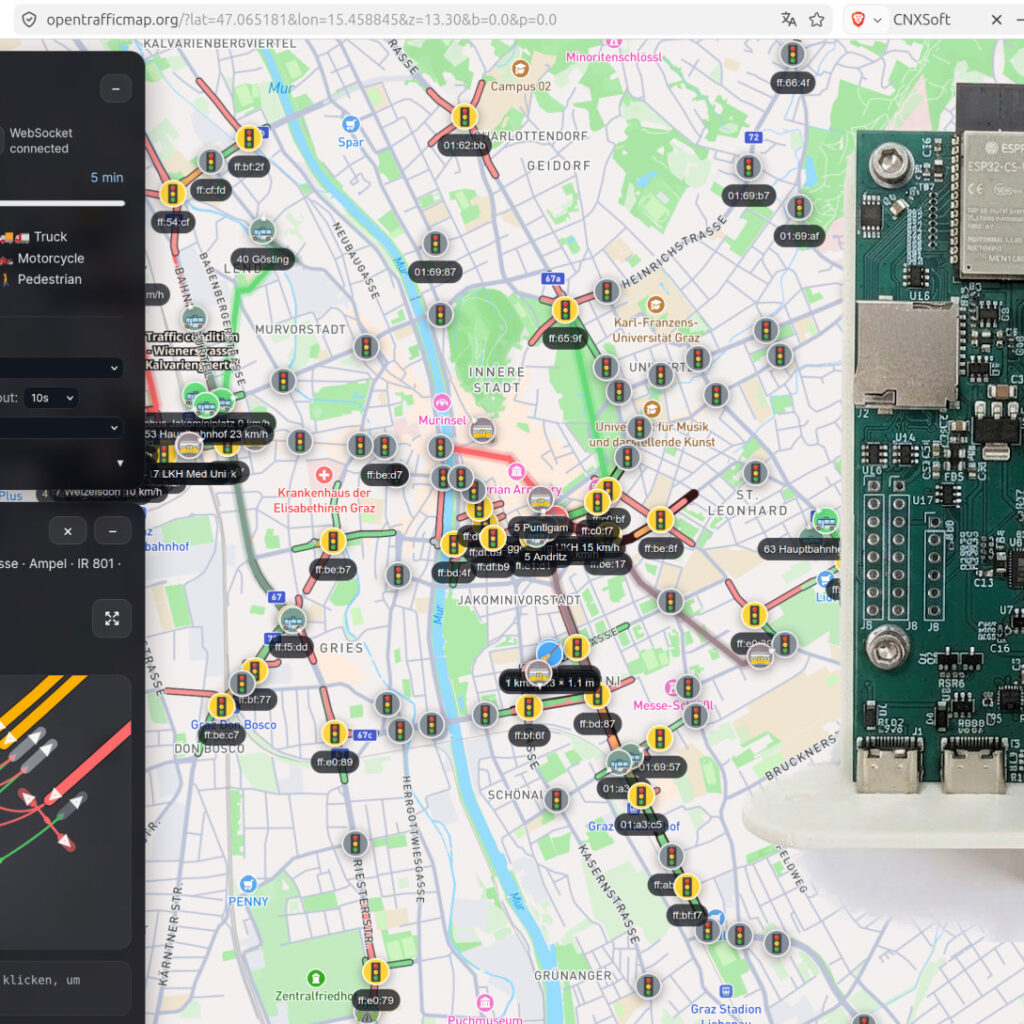Viewport: 1024px width, 1024px height.
Task: Collapse the top control panel with the minus button
Action: [x=116, y=88]
